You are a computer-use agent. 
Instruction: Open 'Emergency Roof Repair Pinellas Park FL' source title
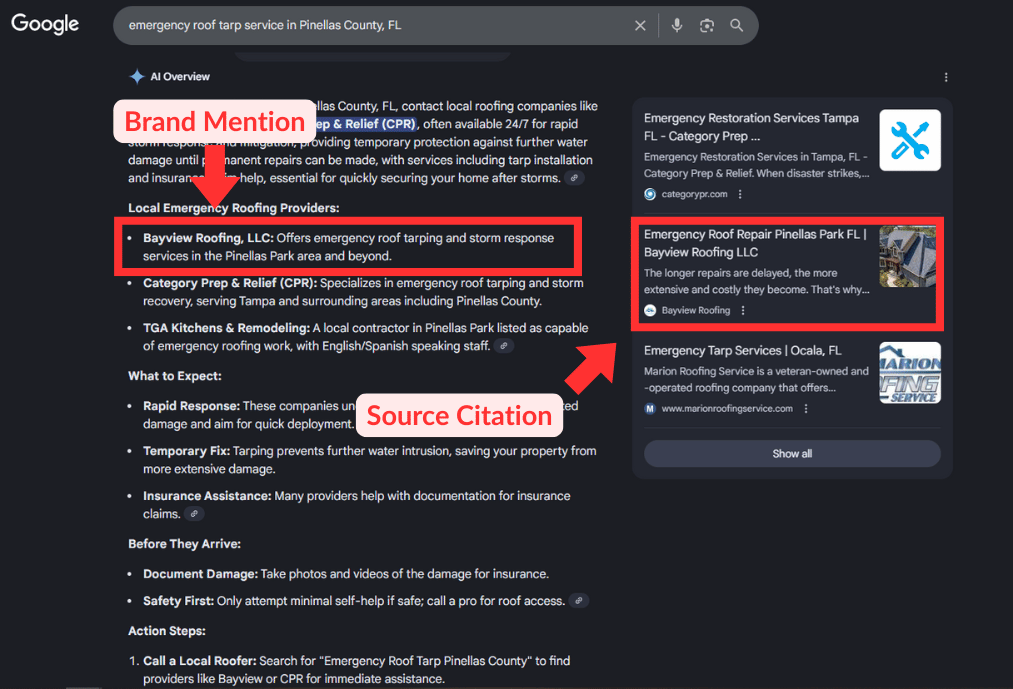755,243
